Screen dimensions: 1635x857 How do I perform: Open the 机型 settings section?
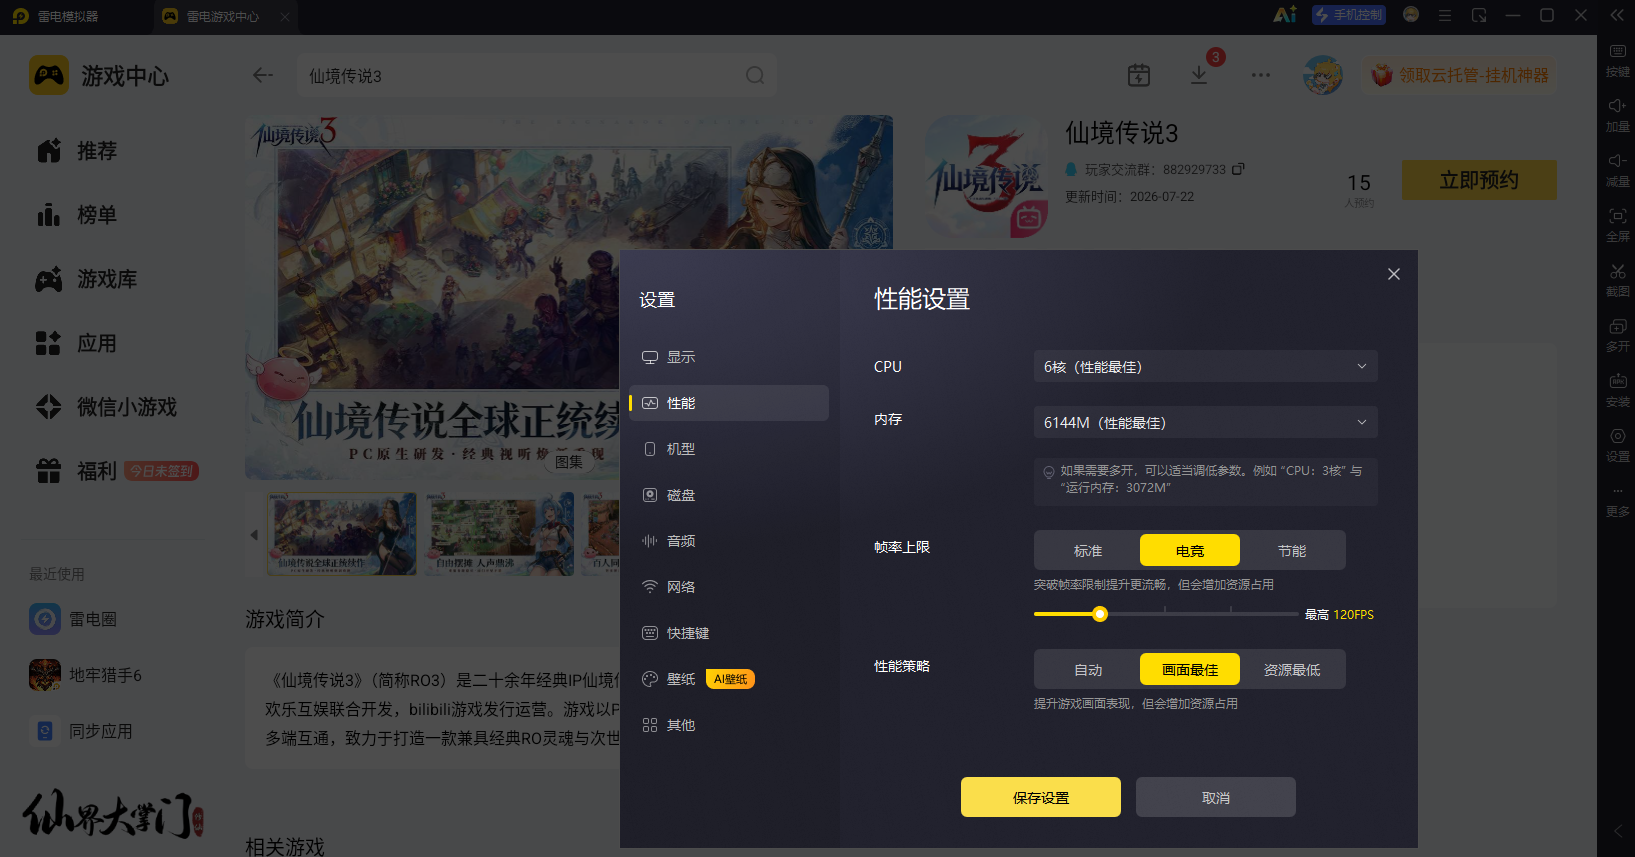tap(729, 449)
